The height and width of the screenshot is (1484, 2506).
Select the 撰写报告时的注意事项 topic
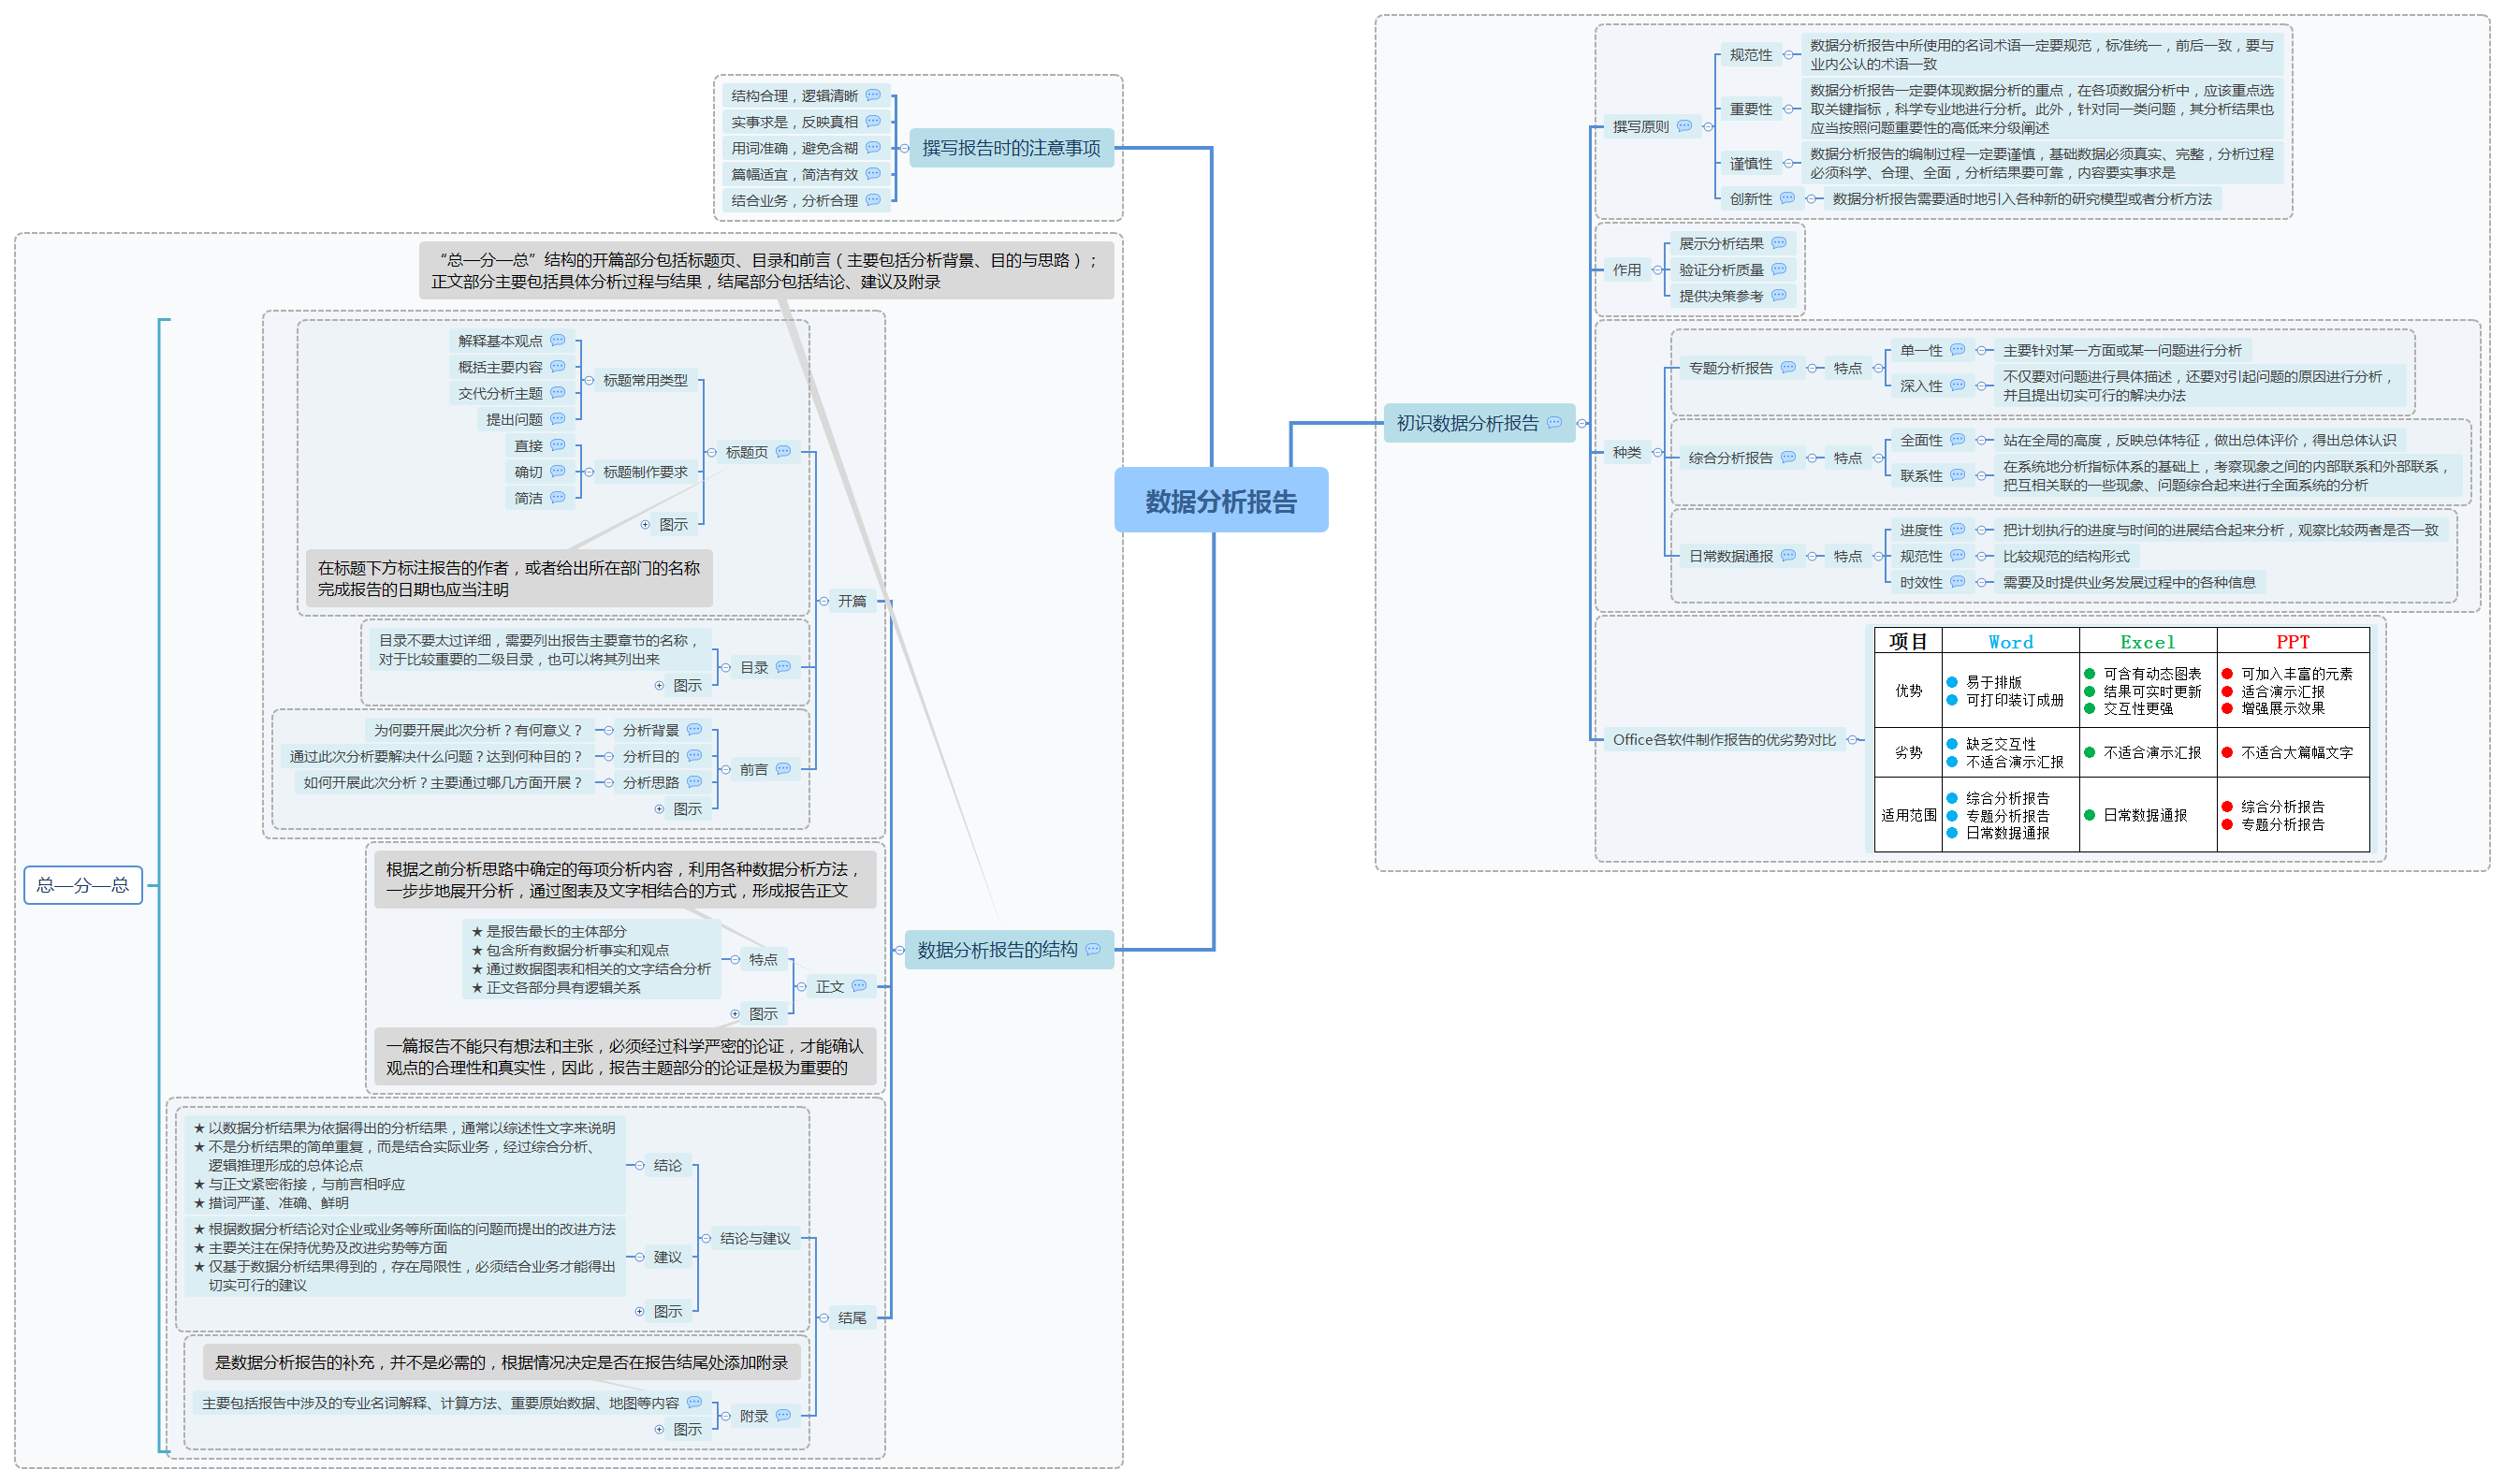[x=1010, y=148]
